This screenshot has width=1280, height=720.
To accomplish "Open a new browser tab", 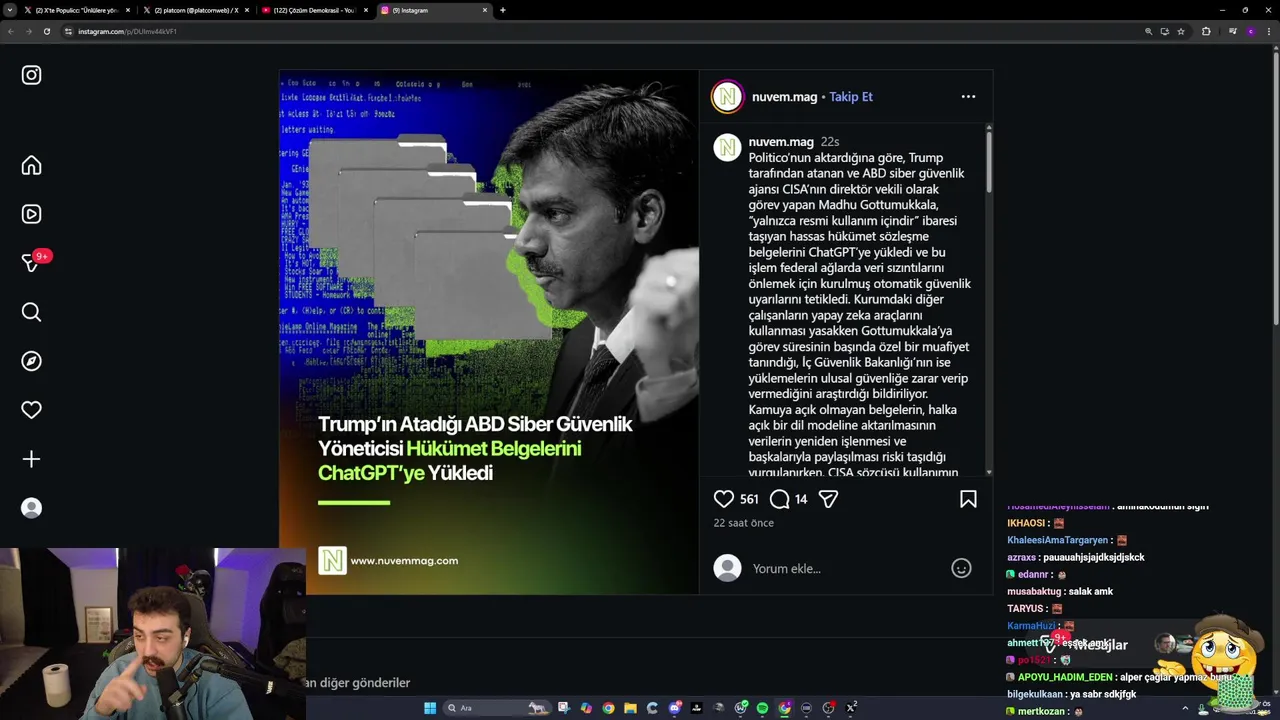I will coord(502,10).
